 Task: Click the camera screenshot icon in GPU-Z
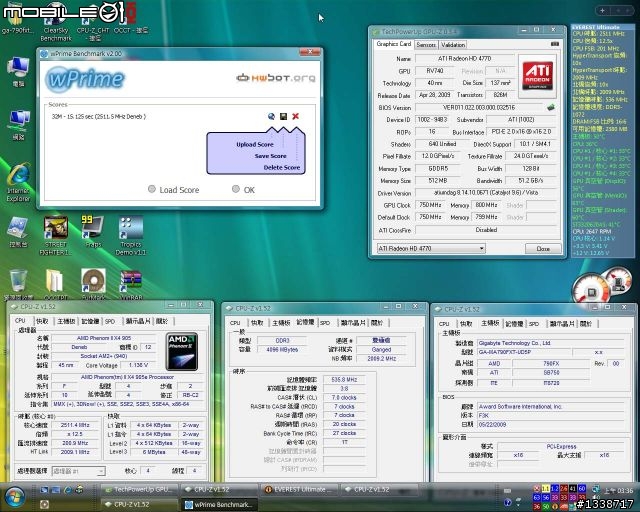[x=555, y=44]
